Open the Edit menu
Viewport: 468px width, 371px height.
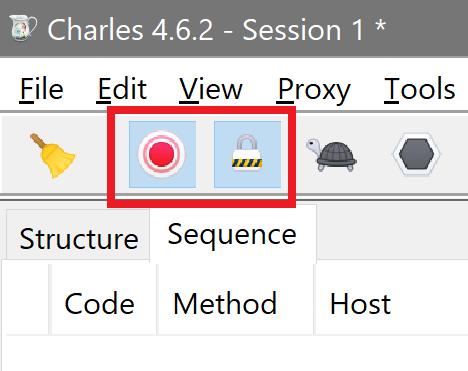tap(122, 89)
